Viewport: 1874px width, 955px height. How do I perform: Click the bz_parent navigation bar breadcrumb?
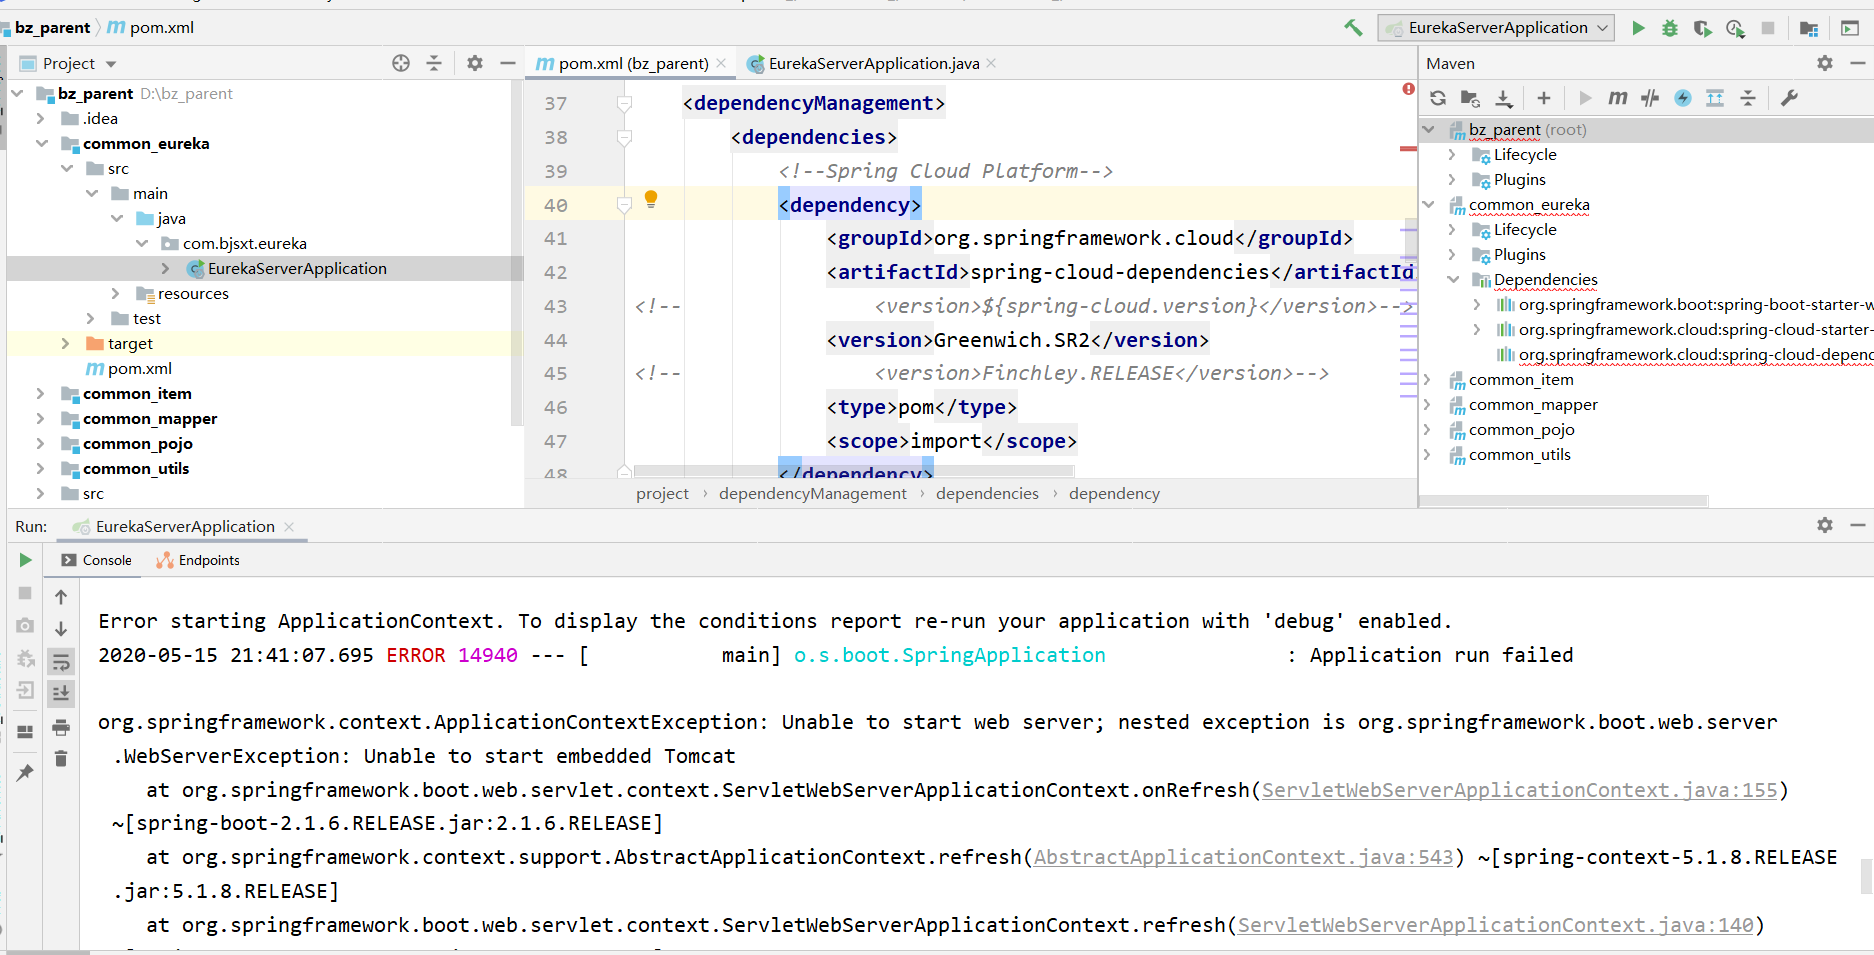pyautogui.click(x=52, y=28)
